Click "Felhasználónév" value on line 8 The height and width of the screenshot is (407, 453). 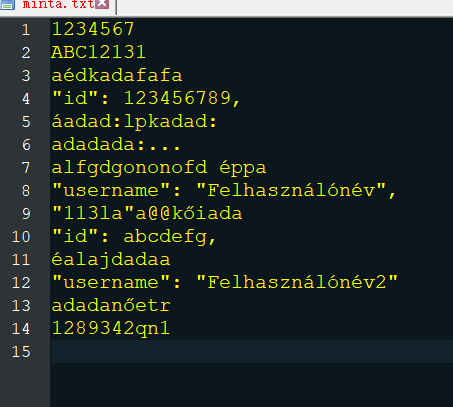tap(291, 190)
